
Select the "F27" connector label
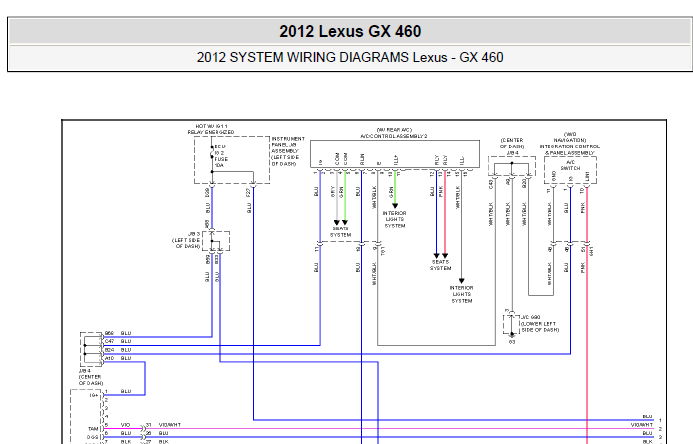(x=249, y=193)
